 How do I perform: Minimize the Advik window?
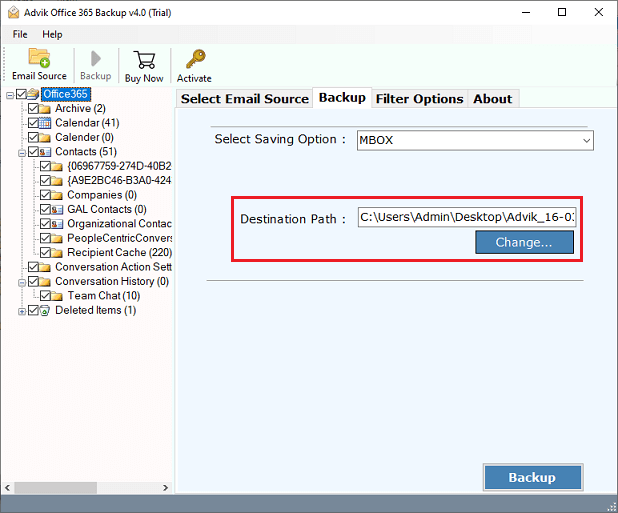click(x=526, y=12)
